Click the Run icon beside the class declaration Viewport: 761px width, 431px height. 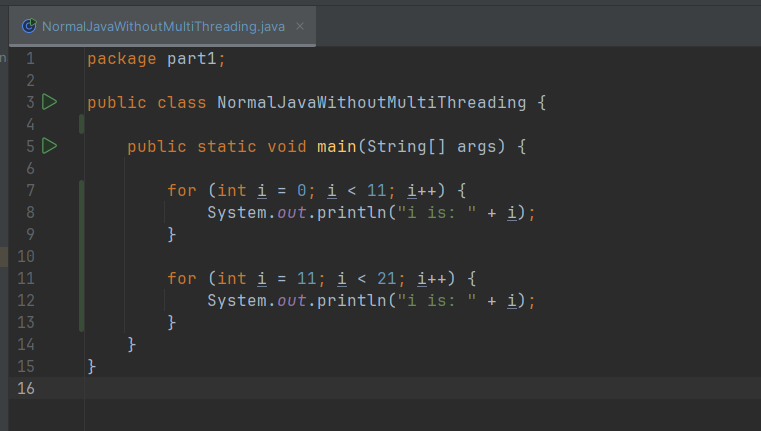50,102
